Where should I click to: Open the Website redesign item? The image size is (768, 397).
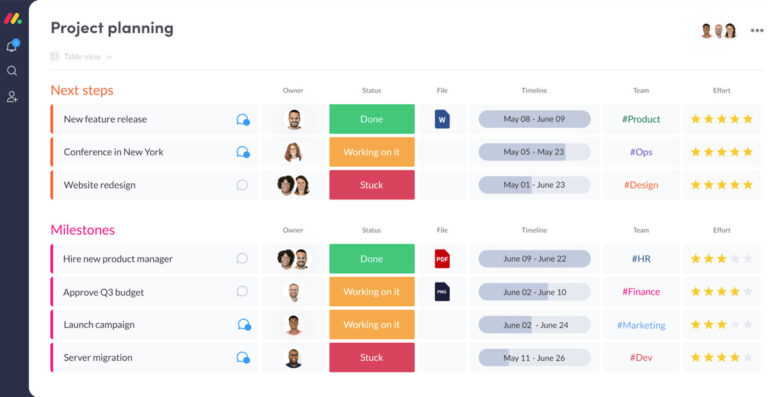(x=99, y=185)
